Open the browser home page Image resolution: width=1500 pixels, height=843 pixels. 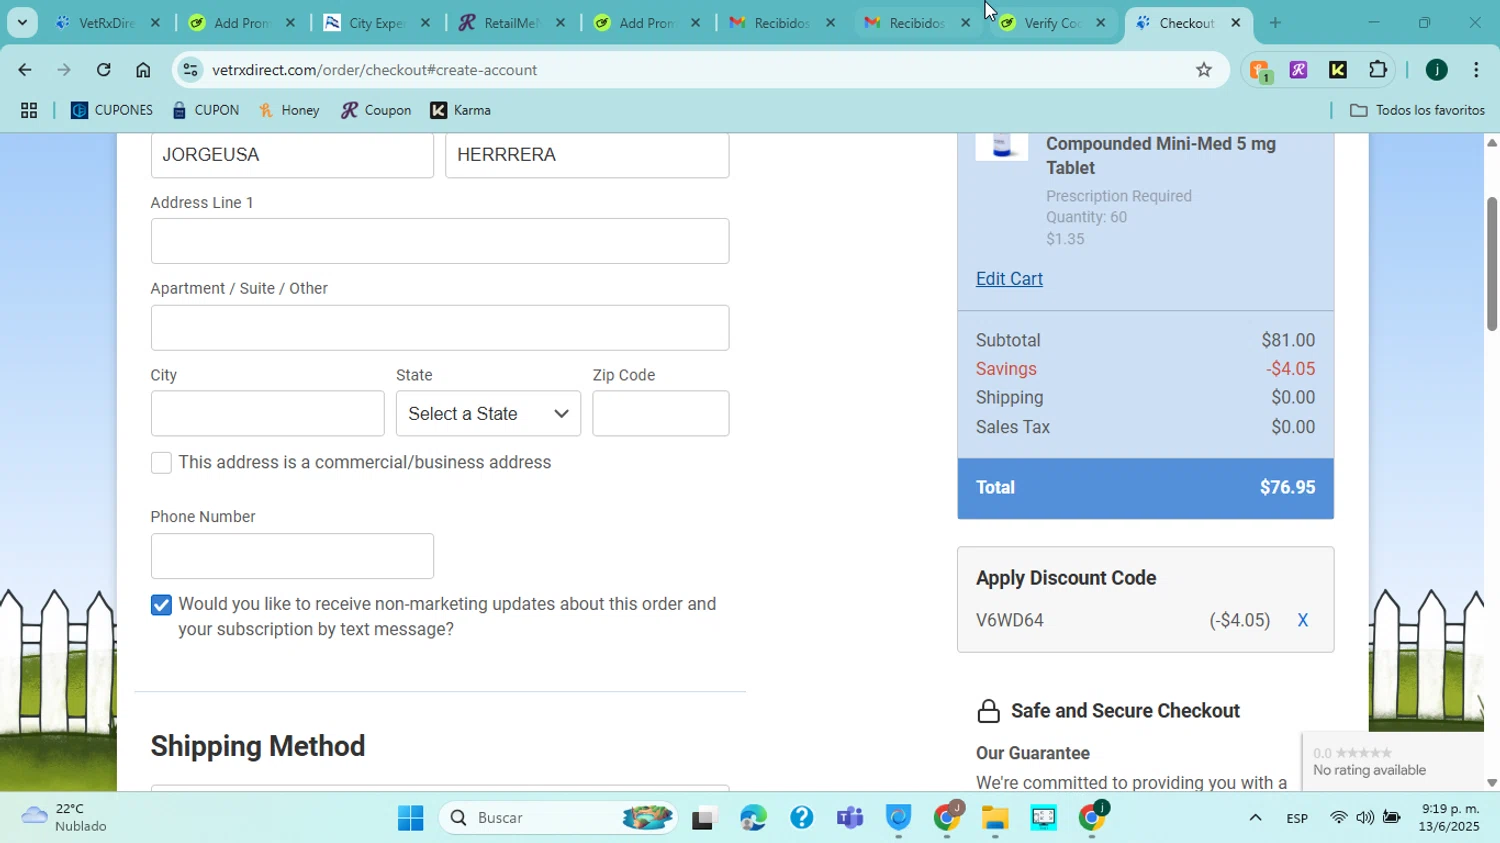point(143,70)
